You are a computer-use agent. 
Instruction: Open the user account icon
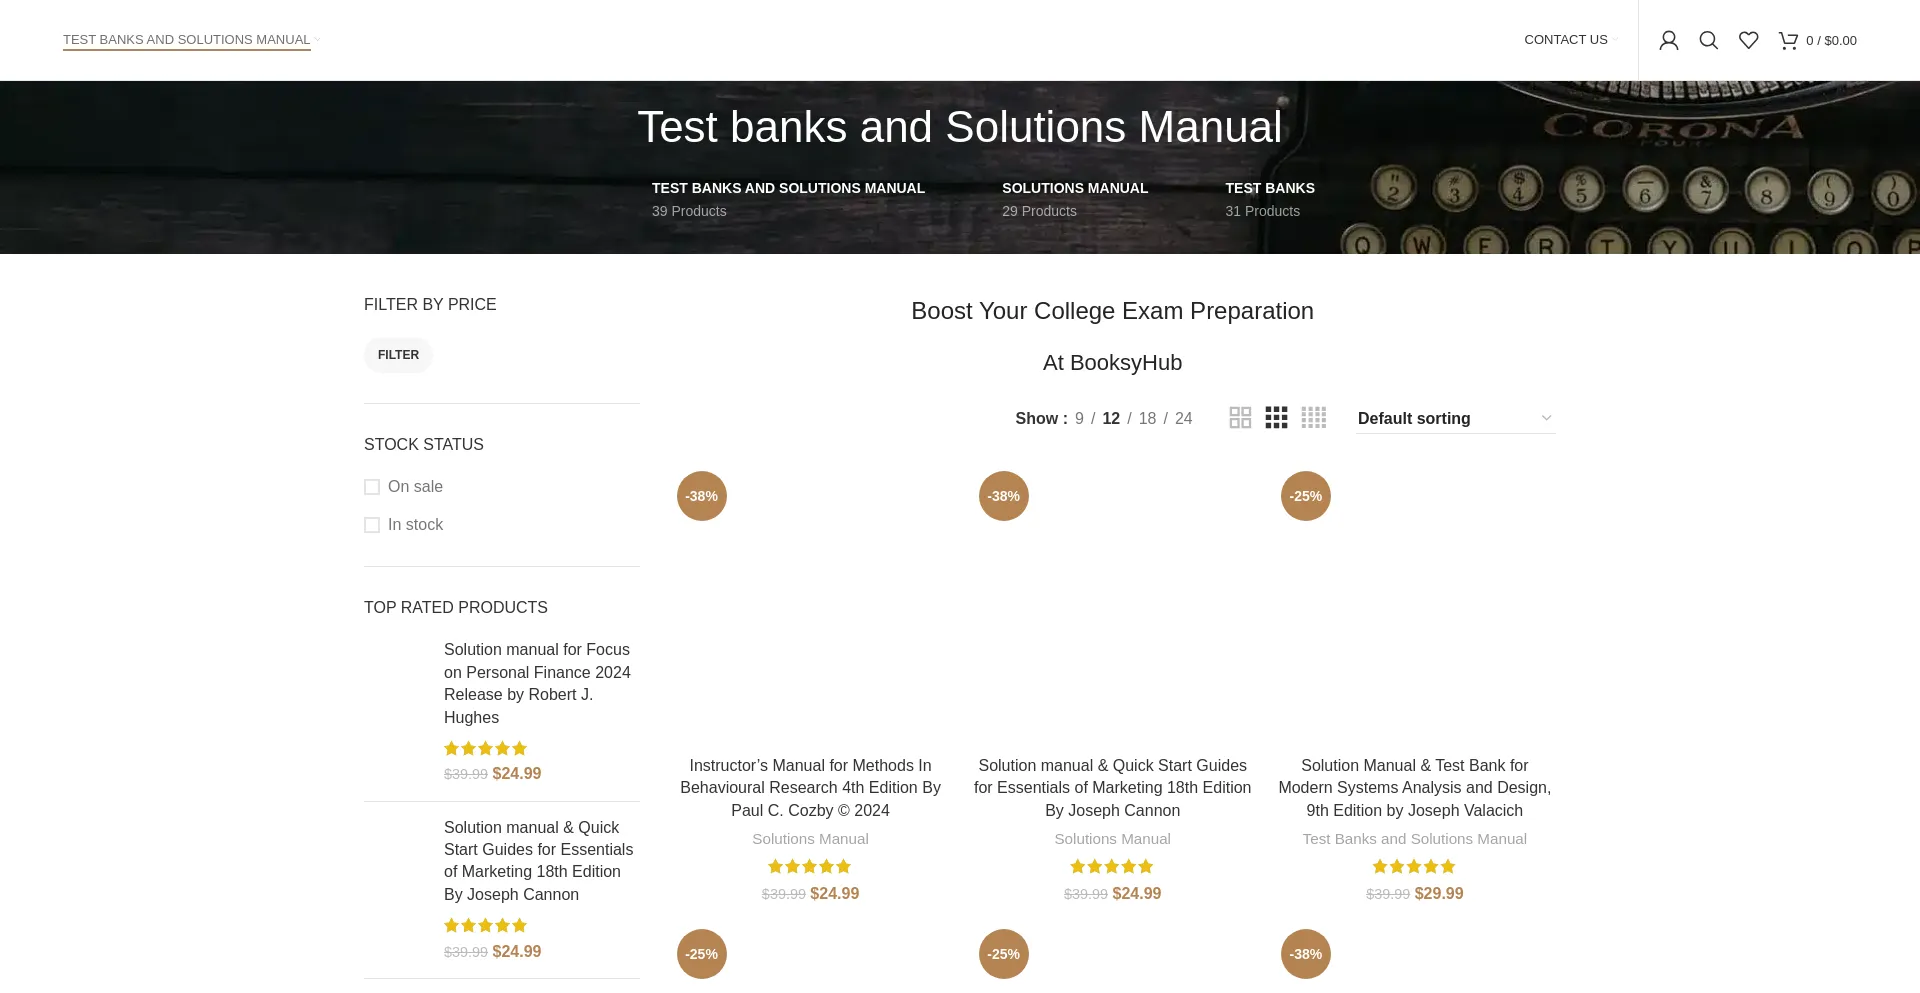(x=1668, y=40)
